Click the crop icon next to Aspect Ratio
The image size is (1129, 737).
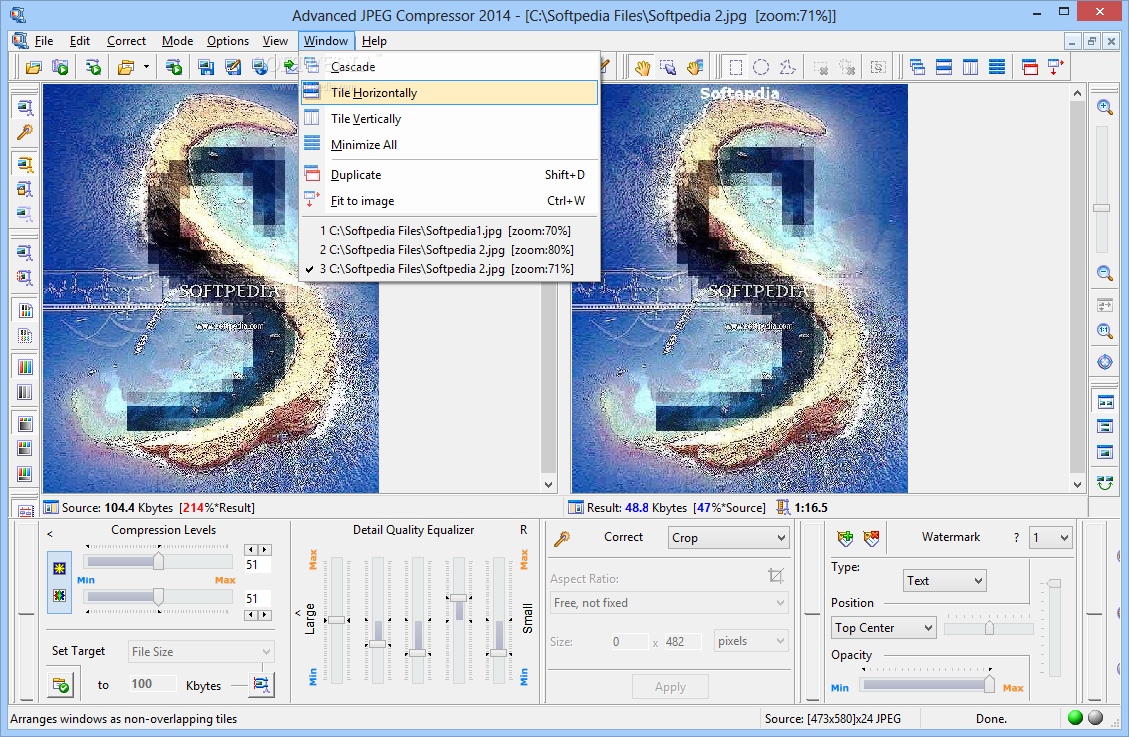775,576
